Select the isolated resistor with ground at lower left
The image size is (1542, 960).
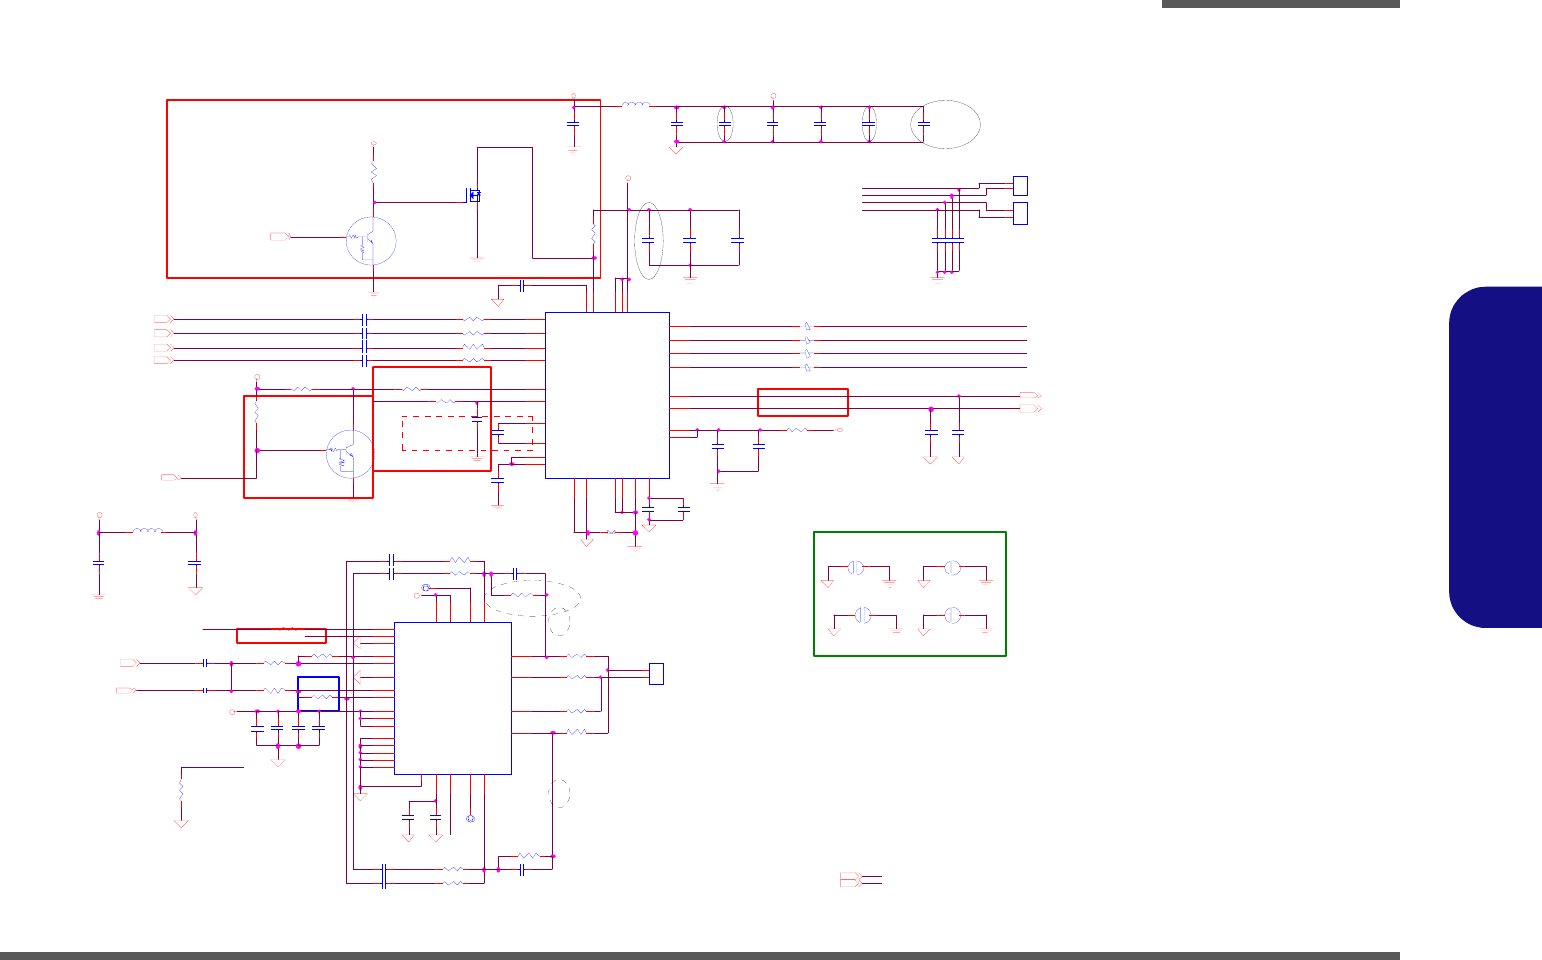coord(181,789)
